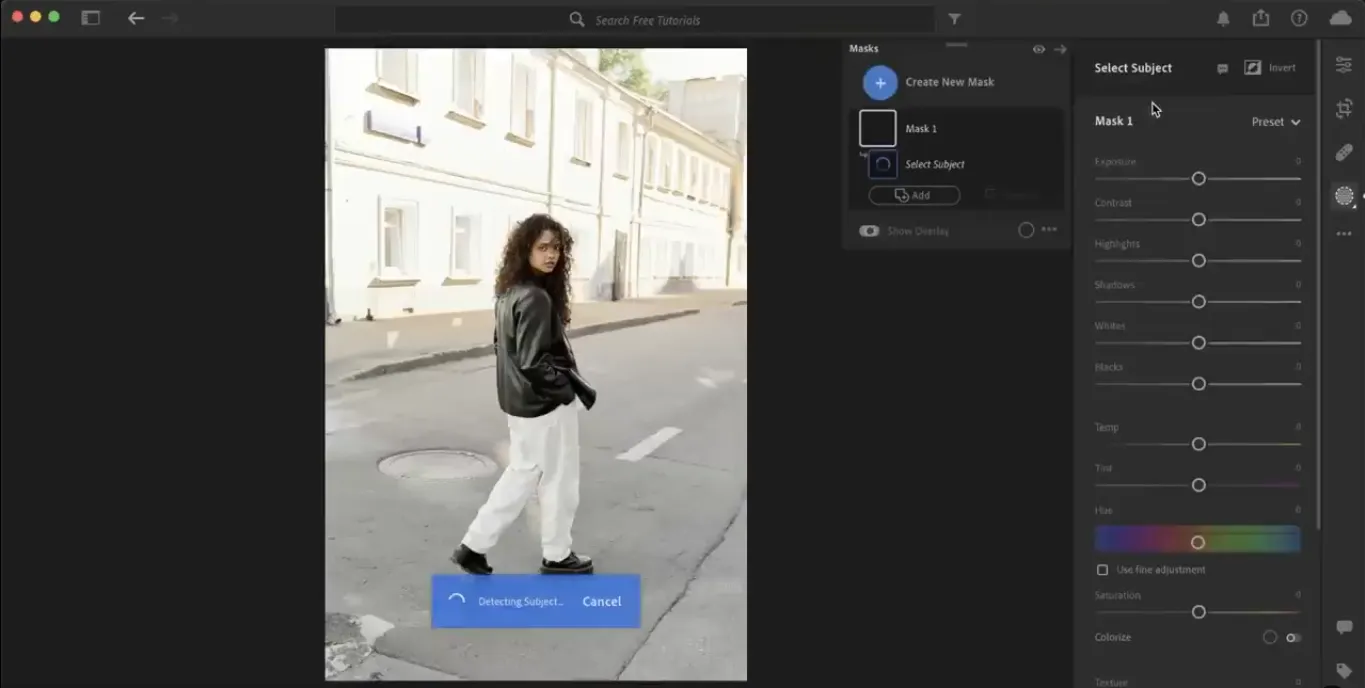The height and width of the screenshot is (688, 1365).
Task: Select the Healing Brush tool
Action: [x=1343, y=152]
